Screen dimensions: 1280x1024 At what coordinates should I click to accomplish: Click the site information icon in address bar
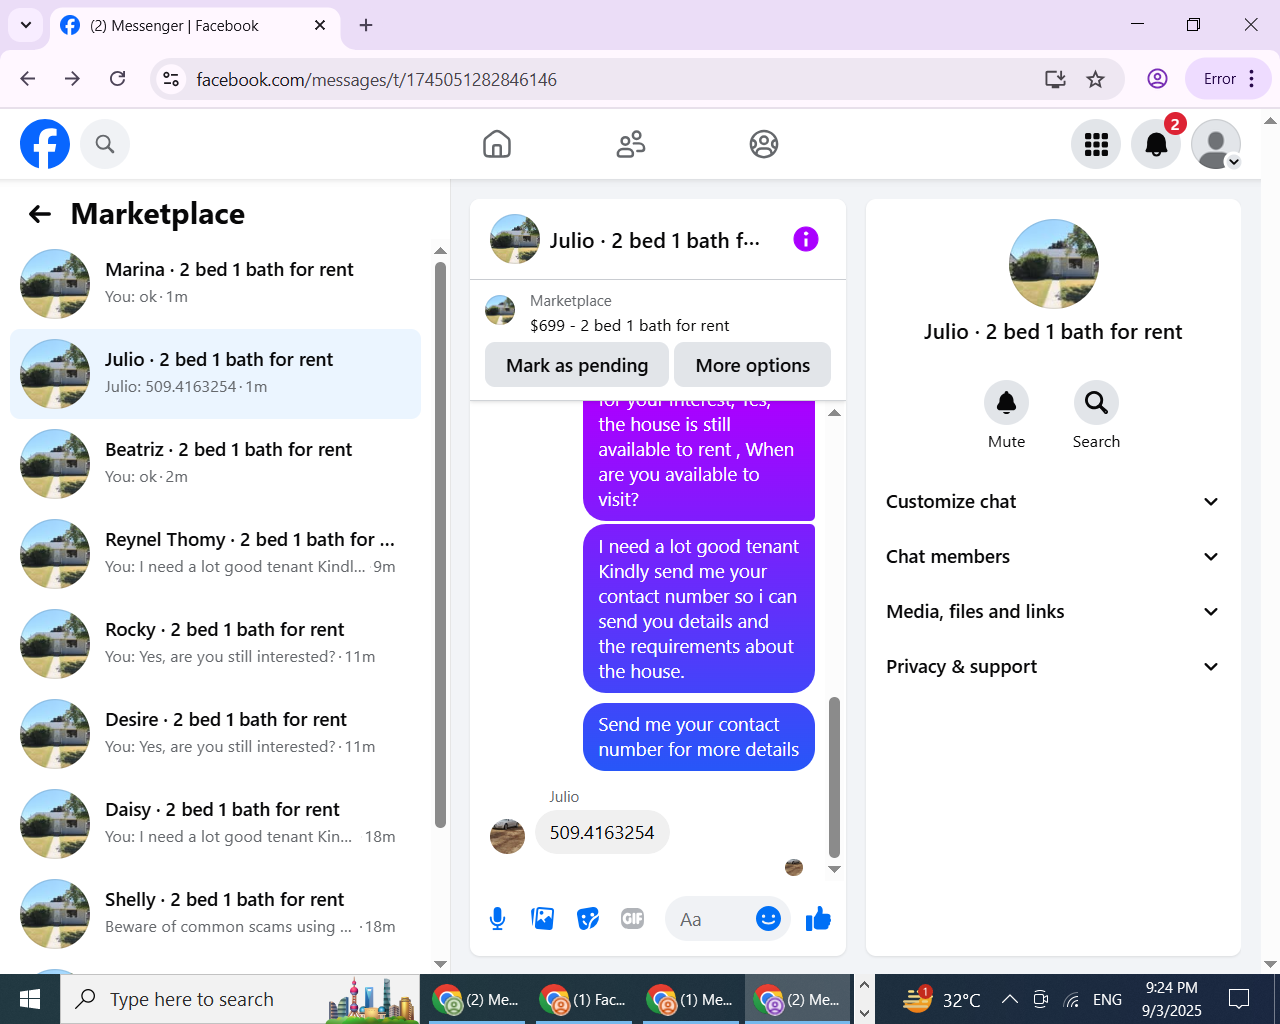[x=171, y=79]
